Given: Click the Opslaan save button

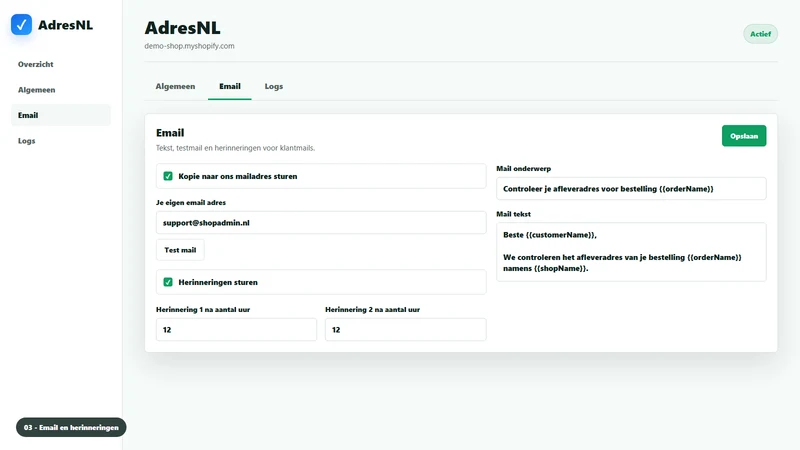Looking at the screenshot, I should [744, 136].
